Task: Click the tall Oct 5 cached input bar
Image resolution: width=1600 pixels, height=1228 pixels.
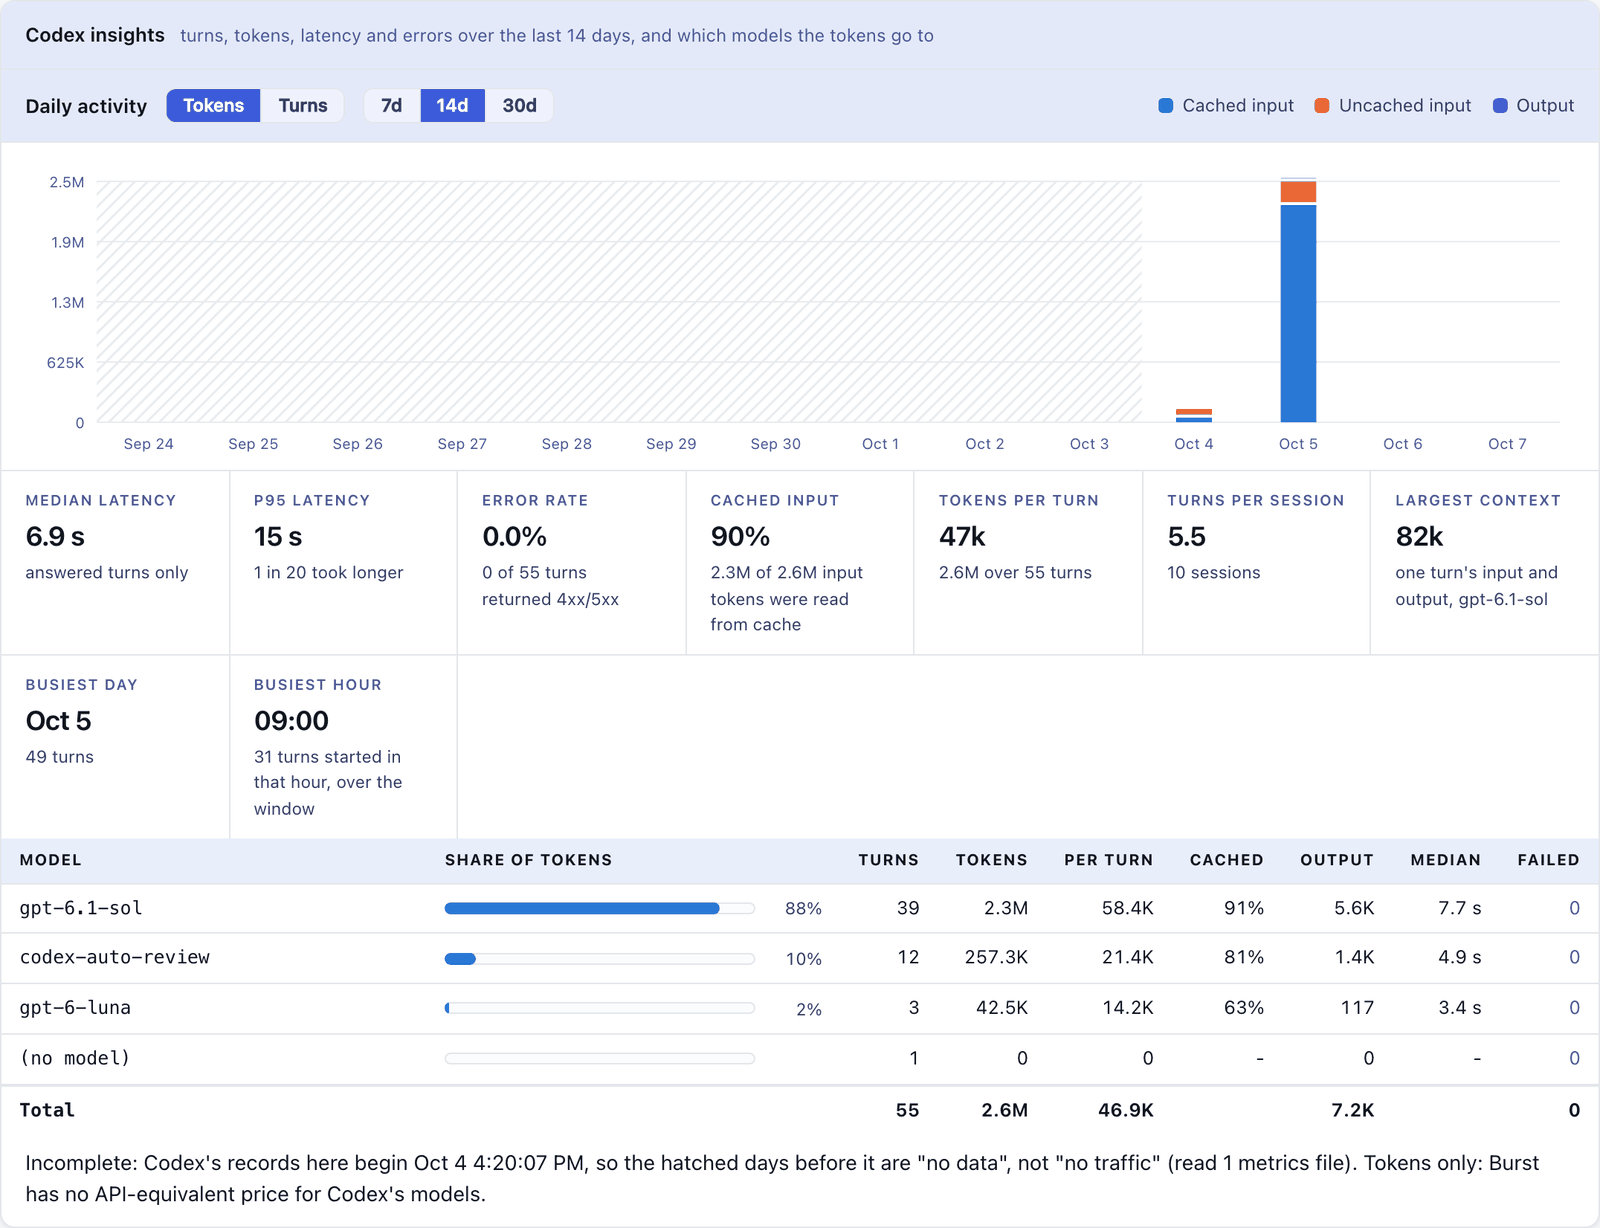Action: click(x=1298, y=313)
